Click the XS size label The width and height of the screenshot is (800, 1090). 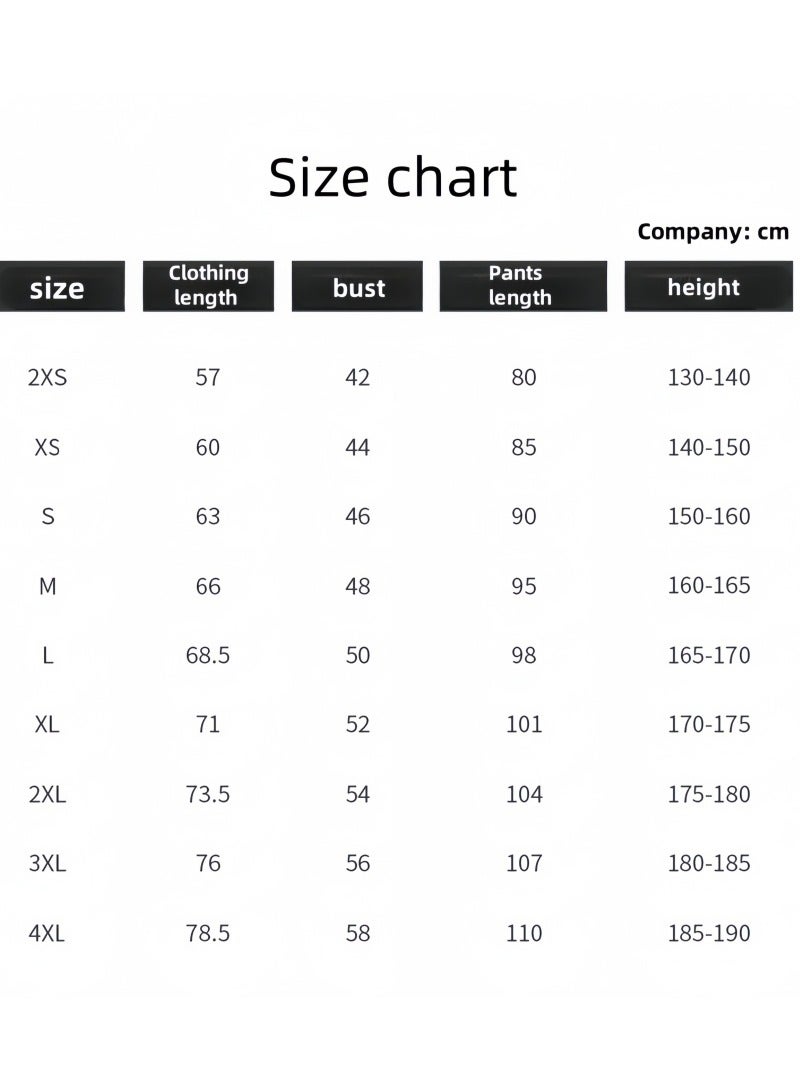point(47,447)
